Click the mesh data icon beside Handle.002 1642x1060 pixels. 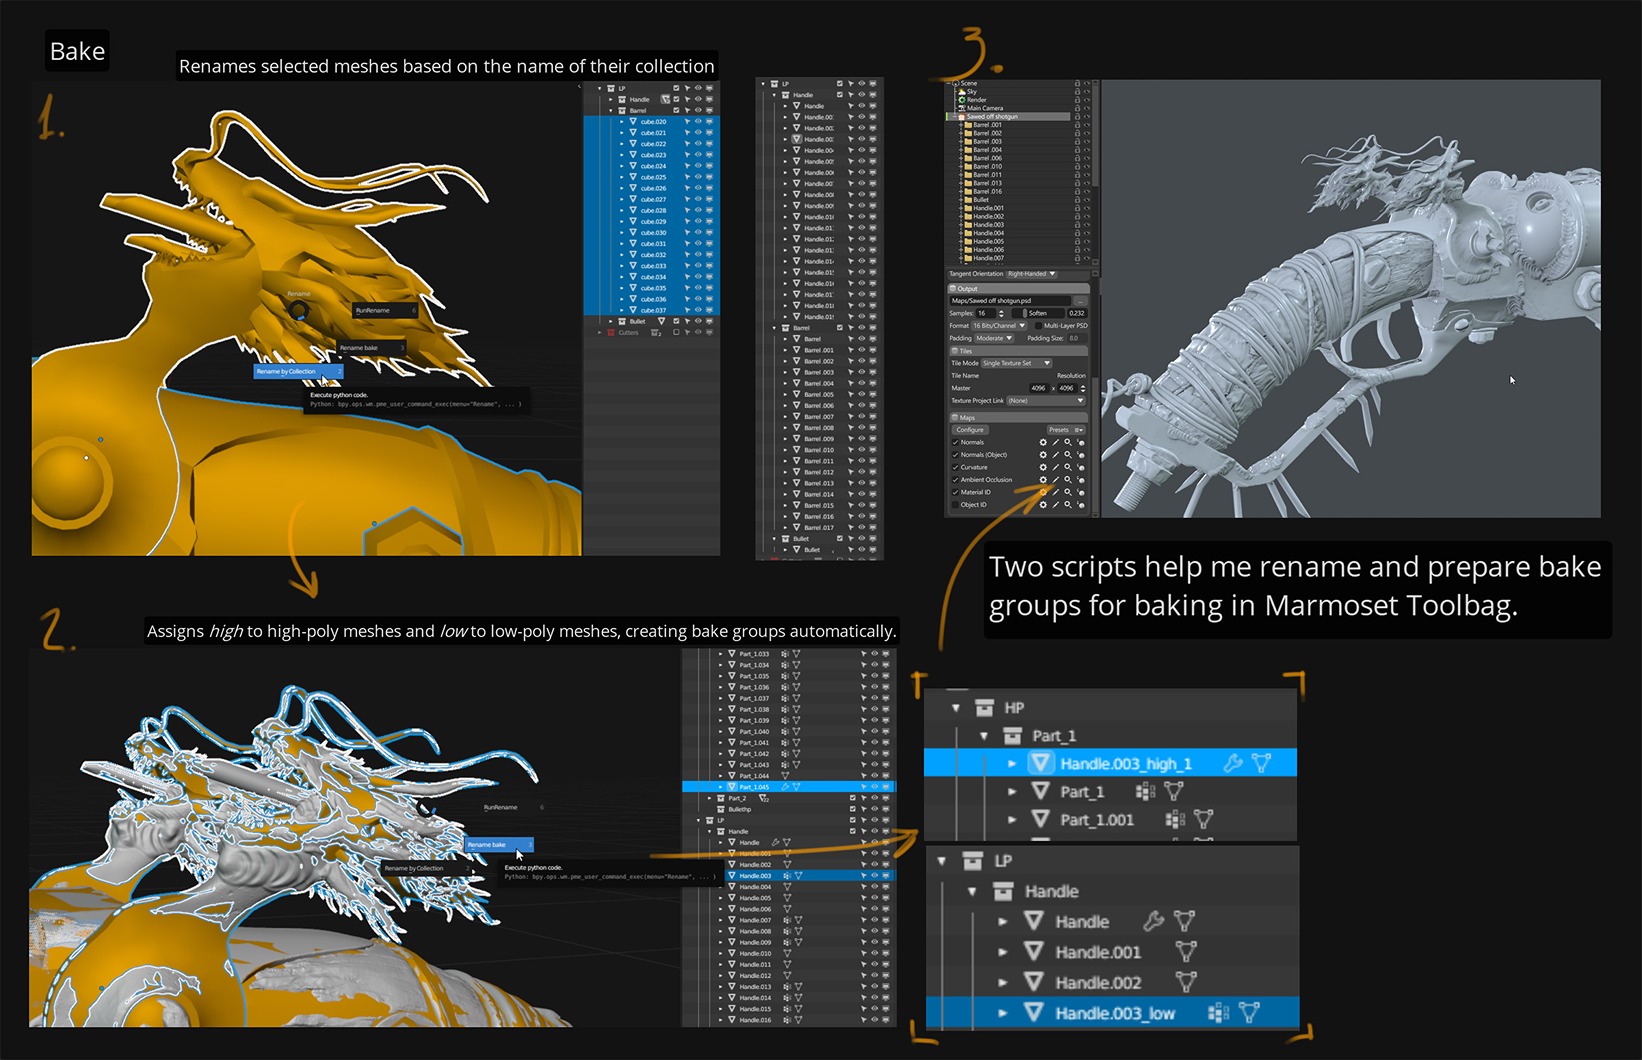[x=1186, y=982]
